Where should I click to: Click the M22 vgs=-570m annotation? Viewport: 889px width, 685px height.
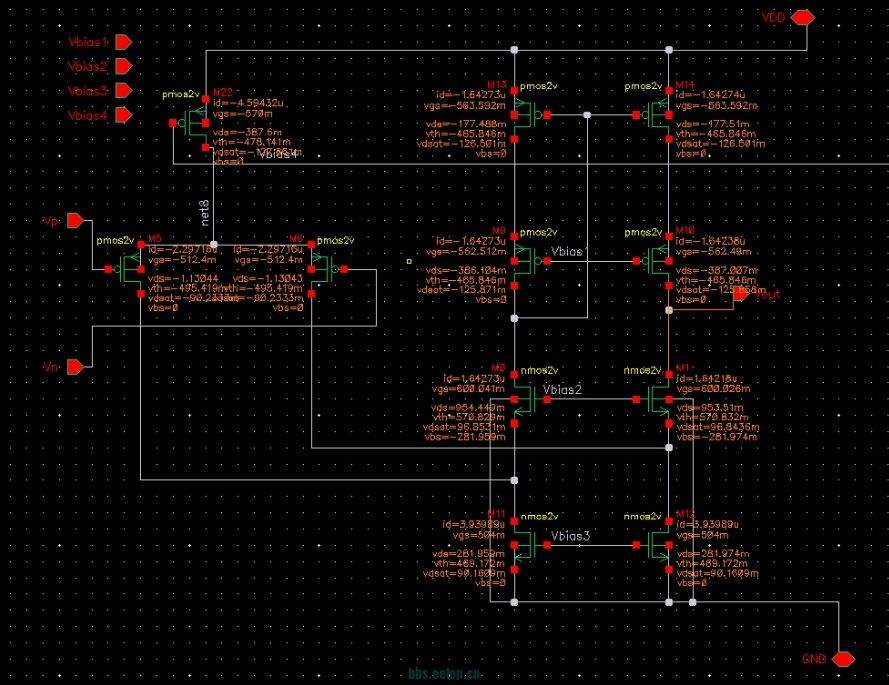(243, 113)
